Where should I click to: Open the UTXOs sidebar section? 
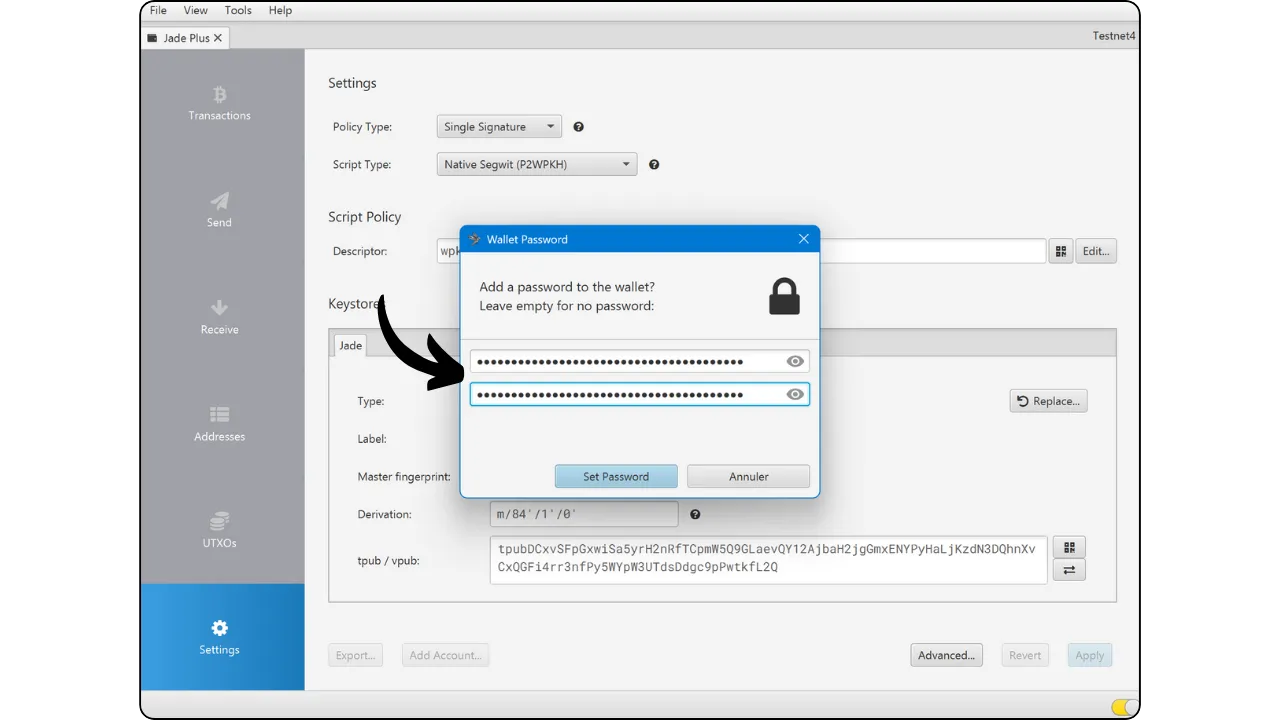219,531
